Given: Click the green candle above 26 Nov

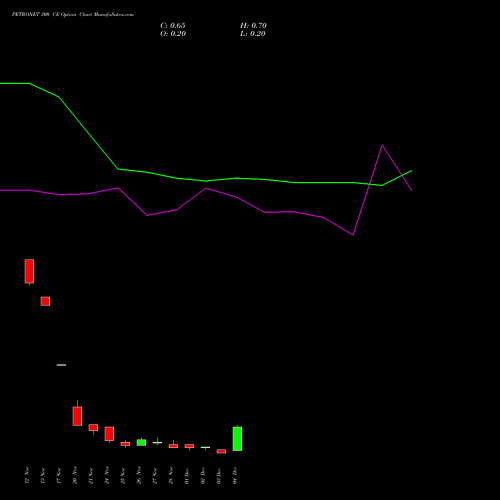Looking at the screenshot, I should pyautogui.click(x=141, y=442).
